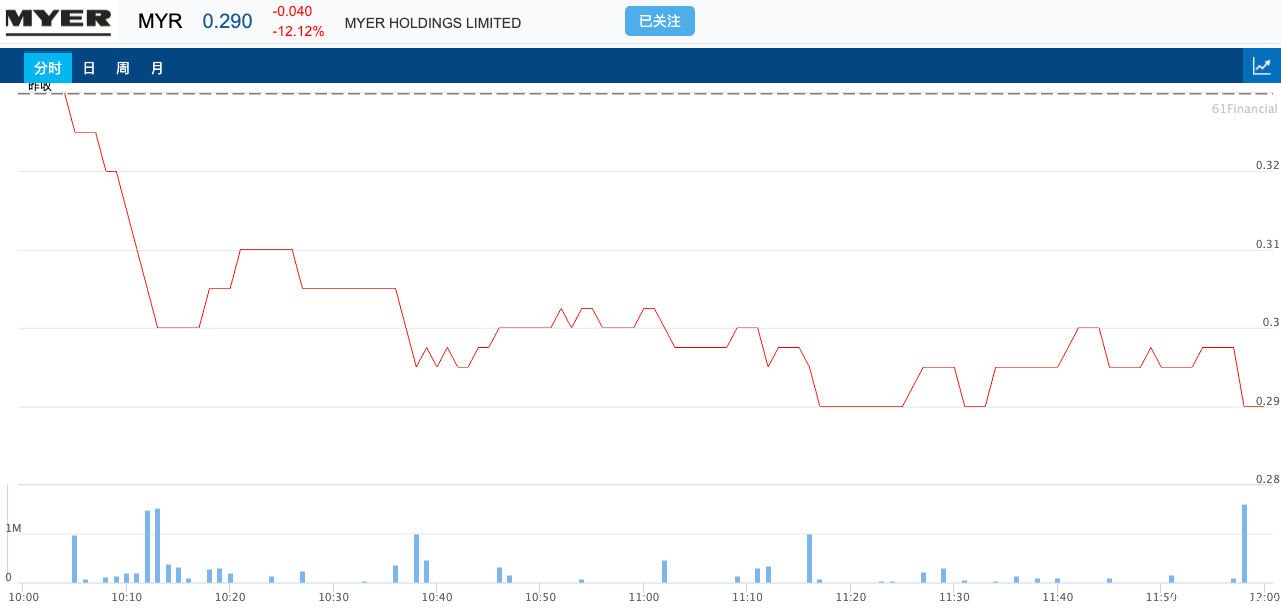Image resolution: width=1281 pixels, height=614 pixels.
Task: Select the tall volume bar near 10:38
Action: click(416, 558)
